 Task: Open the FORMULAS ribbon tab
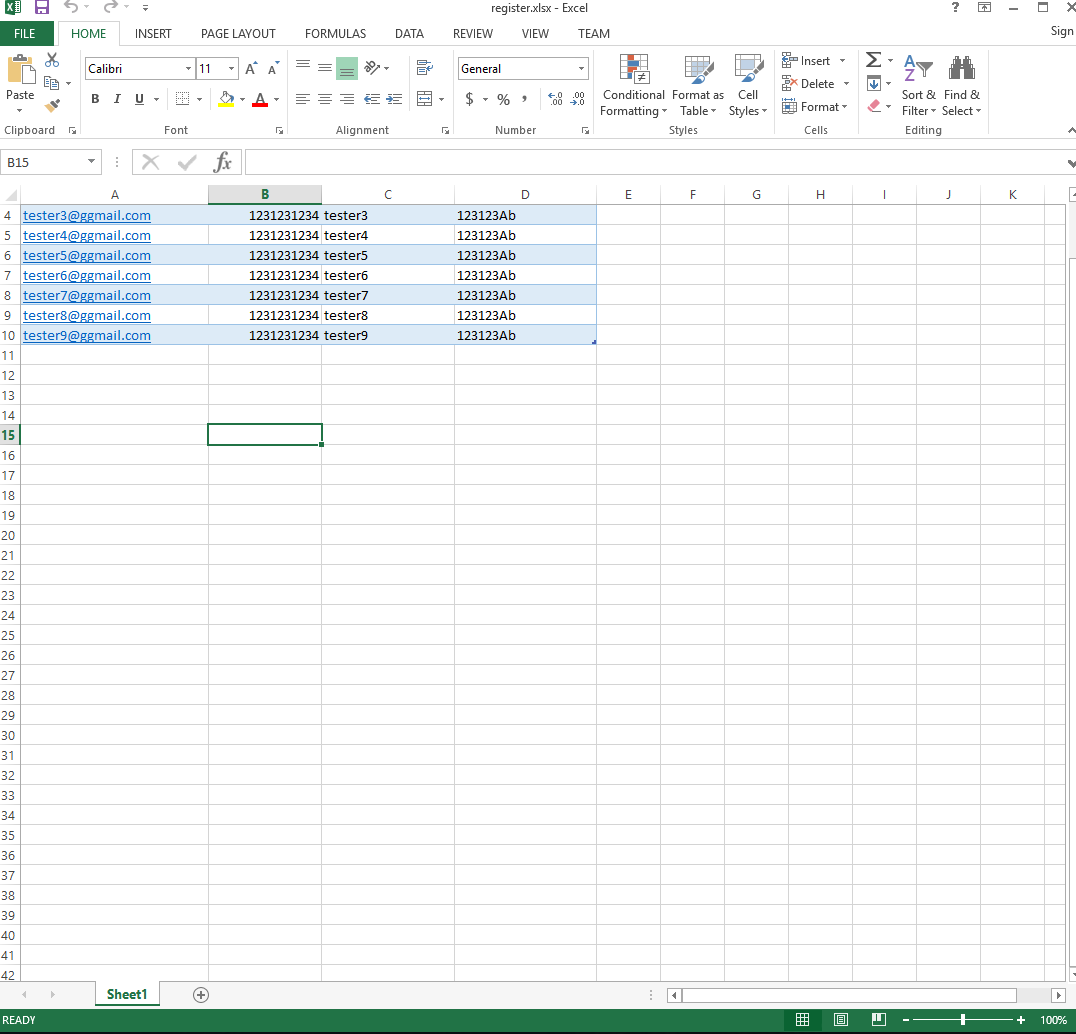(x=335, y=33)
